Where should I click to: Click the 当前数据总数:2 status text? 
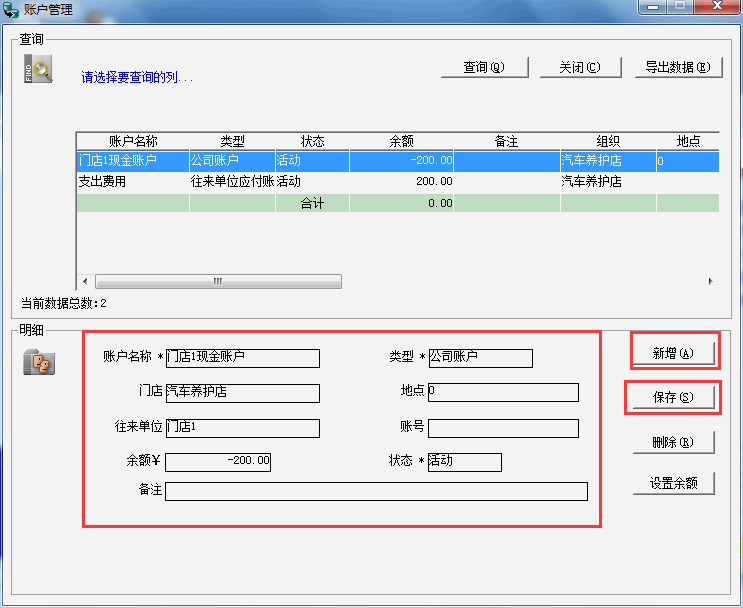pos(64,303)
